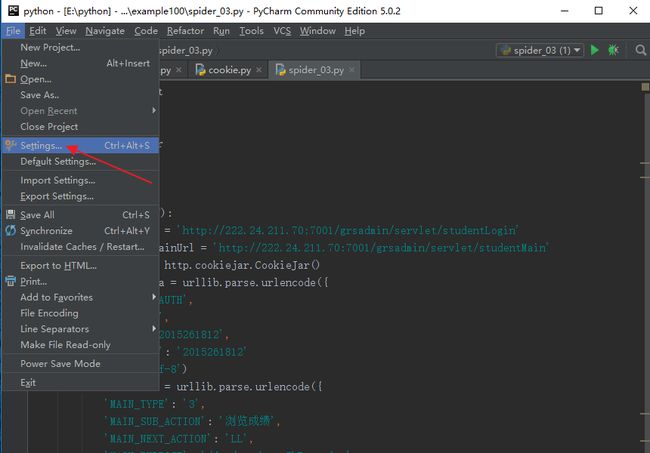Choose Export to HTML... menu item
Image resolution: width=650 pixels, height=453 pixels.
(x=81, y=265)
